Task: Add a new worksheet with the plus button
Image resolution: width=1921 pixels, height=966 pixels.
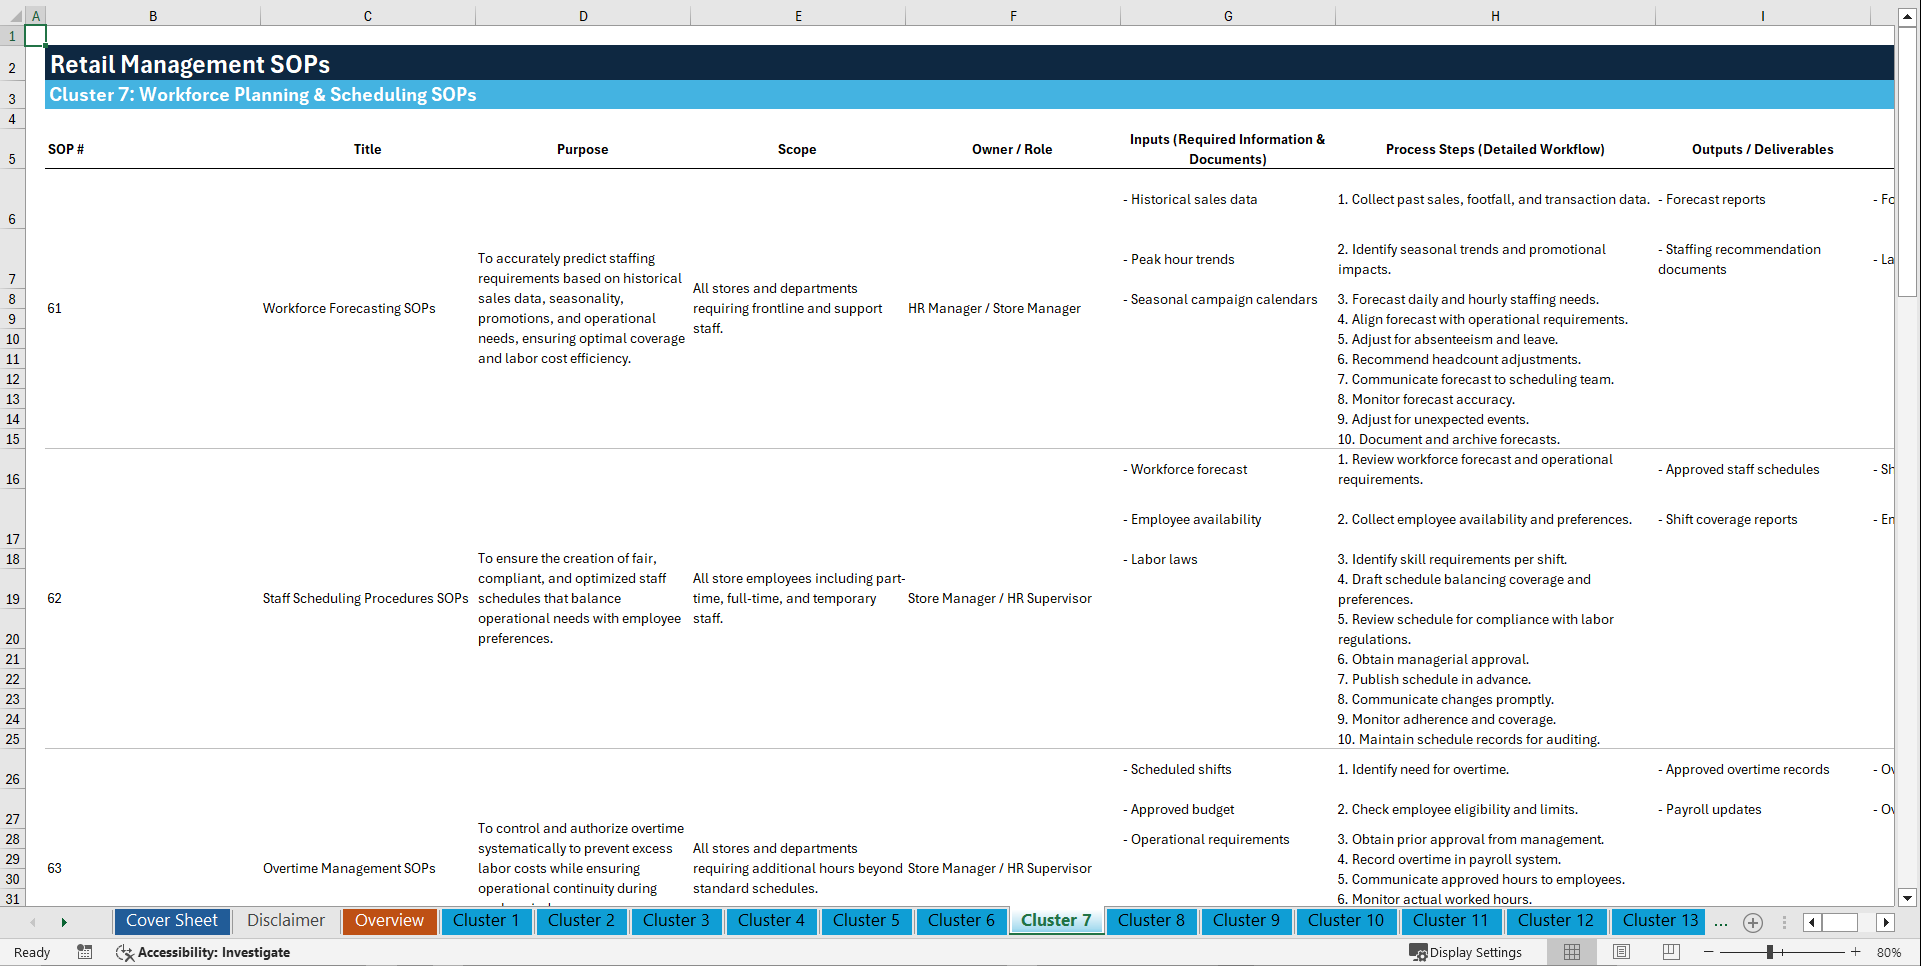Action: pos(1752,922)
